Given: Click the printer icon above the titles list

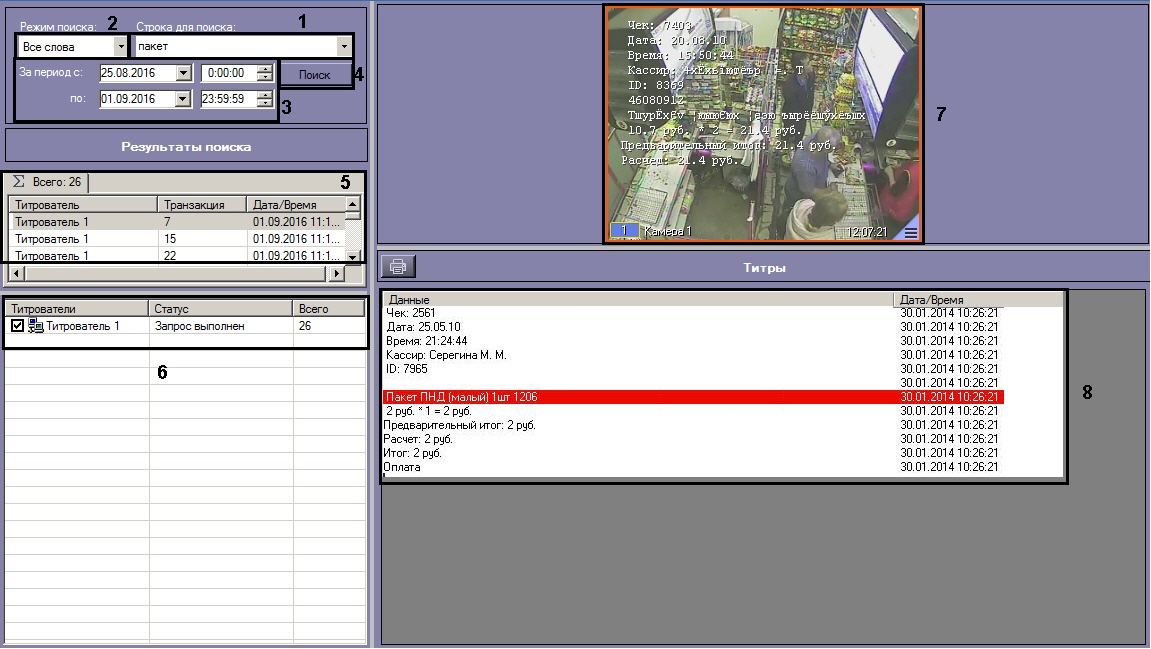Looking at the screenshot, I should [398, 267].
